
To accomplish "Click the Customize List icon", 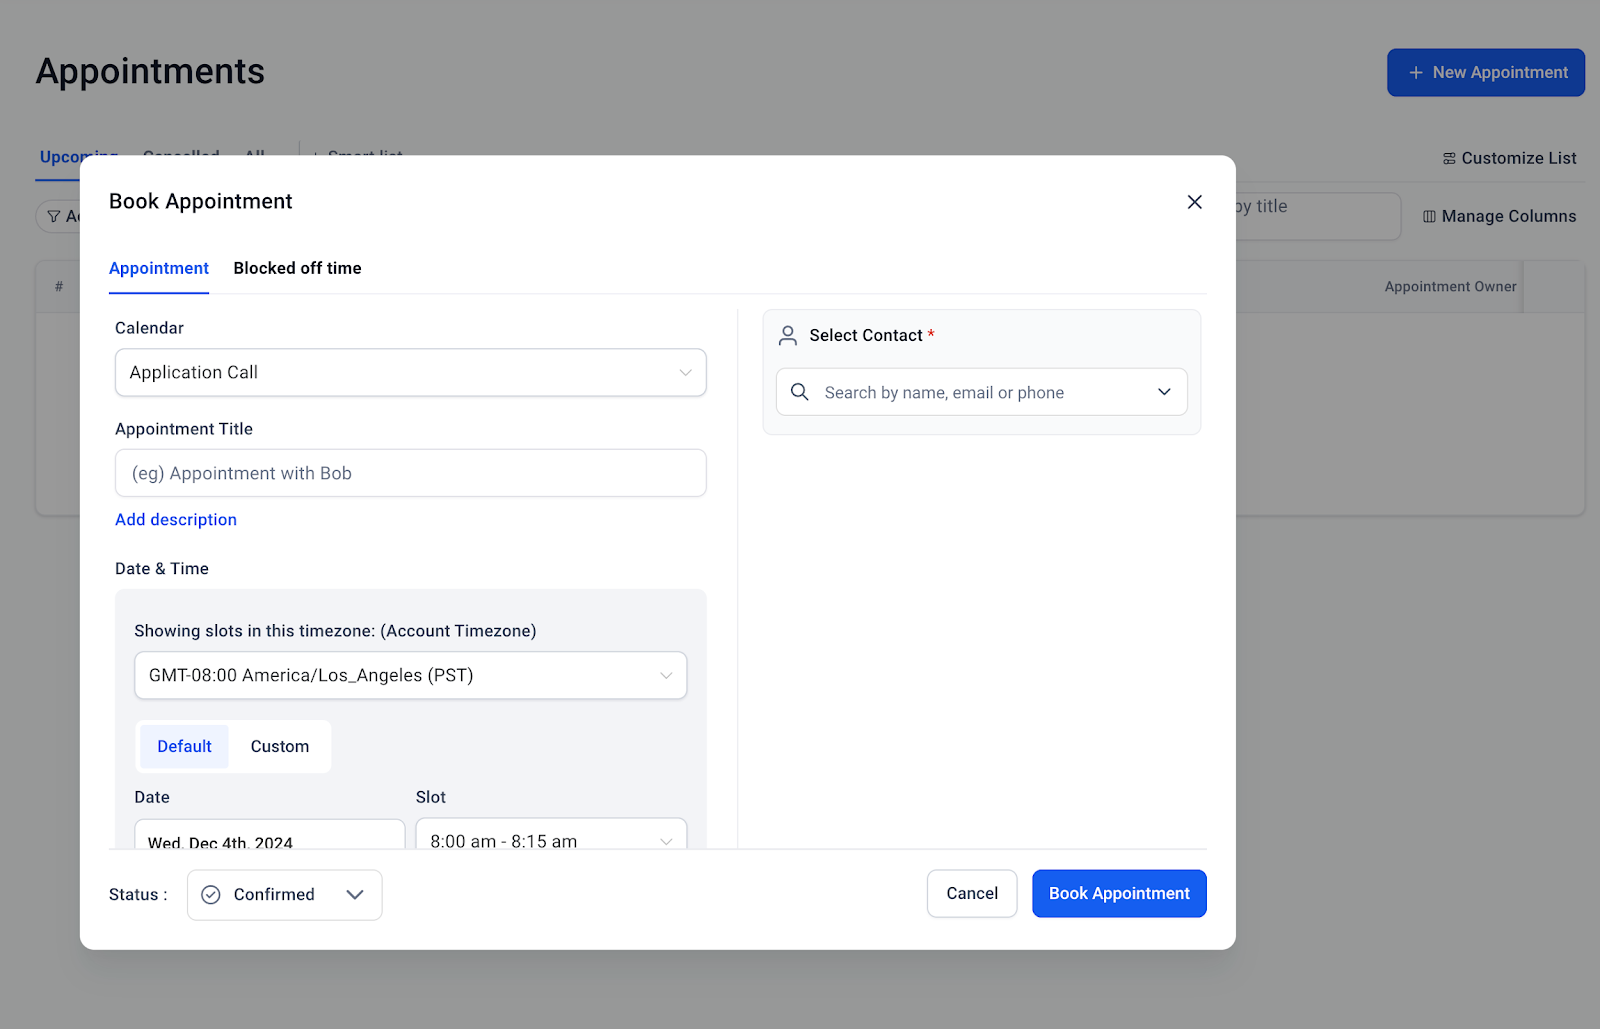I will pyautogui.click(x=1449, y=159).
